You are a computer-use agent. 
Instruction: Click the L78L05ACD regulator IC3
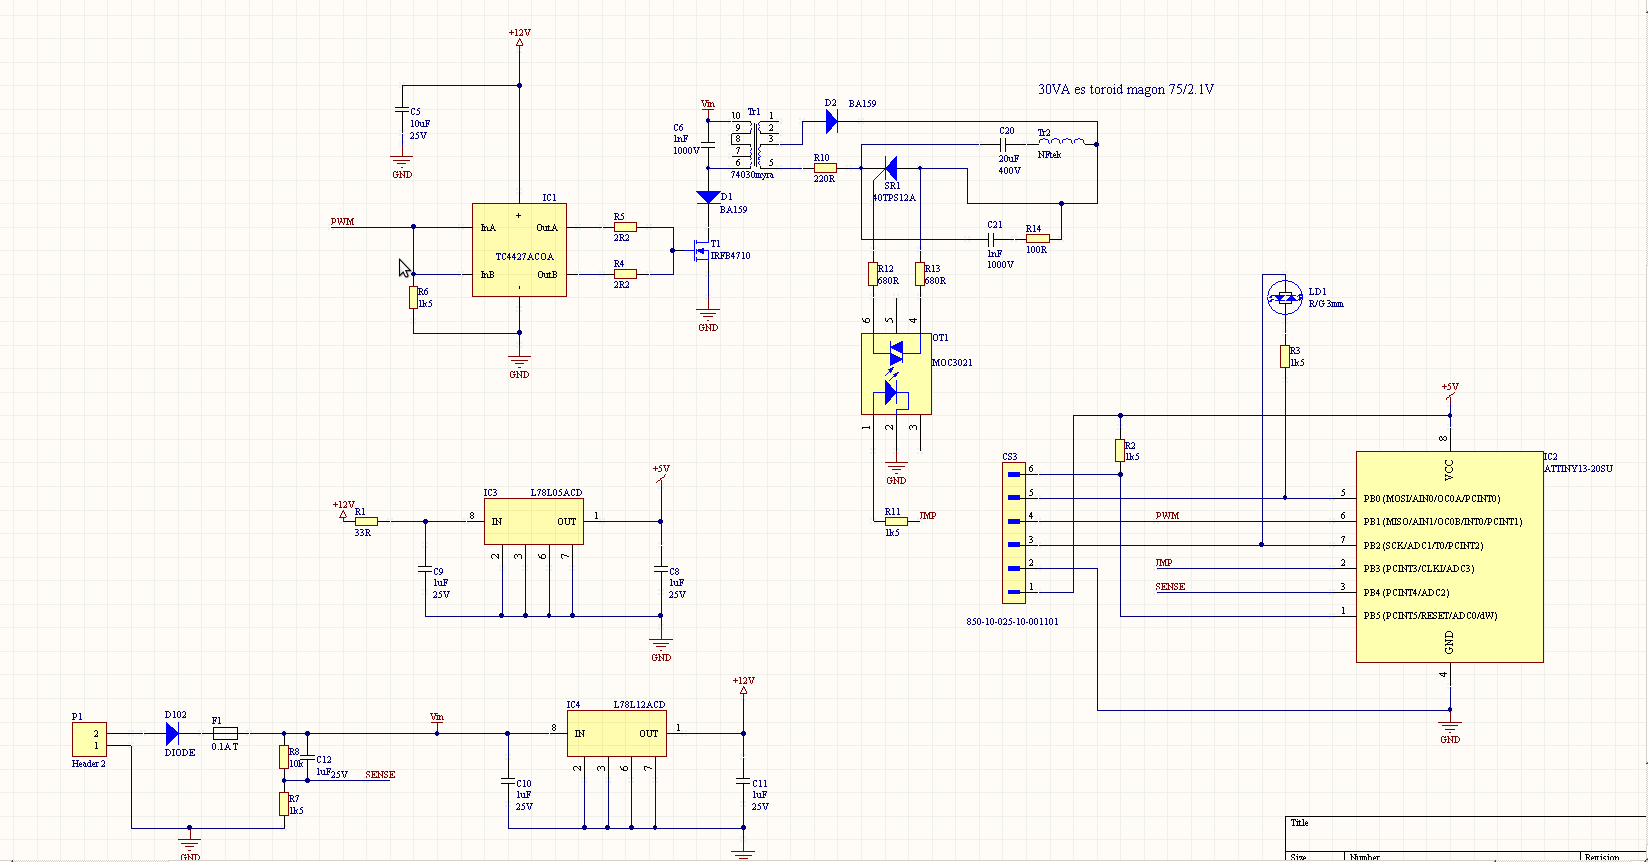point(533,522)
